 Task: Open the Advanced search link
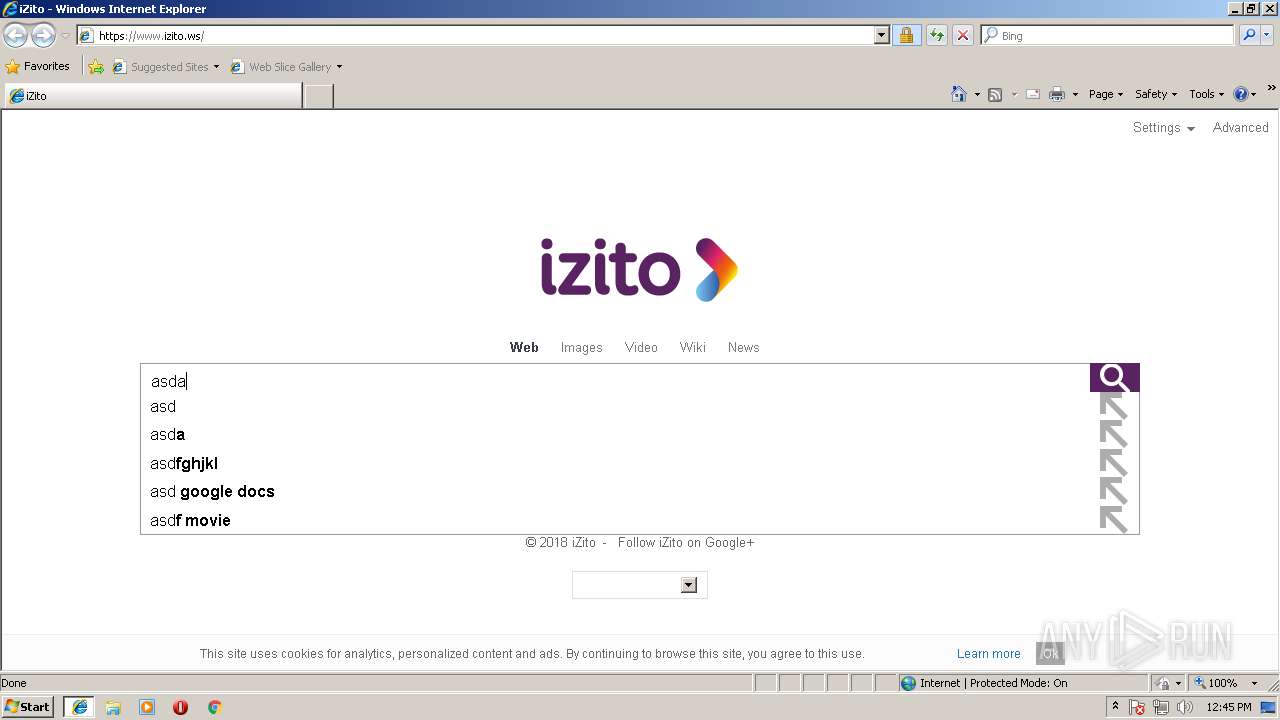(1240, 128)
